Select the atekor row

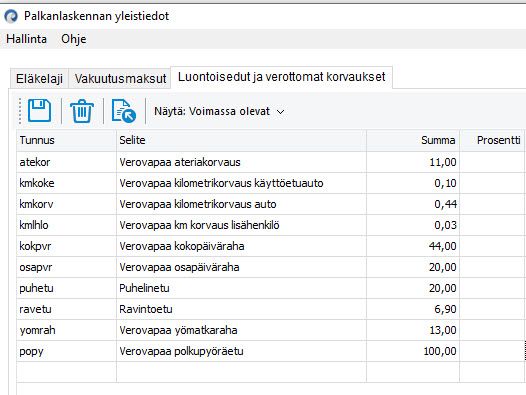[x=270, y=162]
